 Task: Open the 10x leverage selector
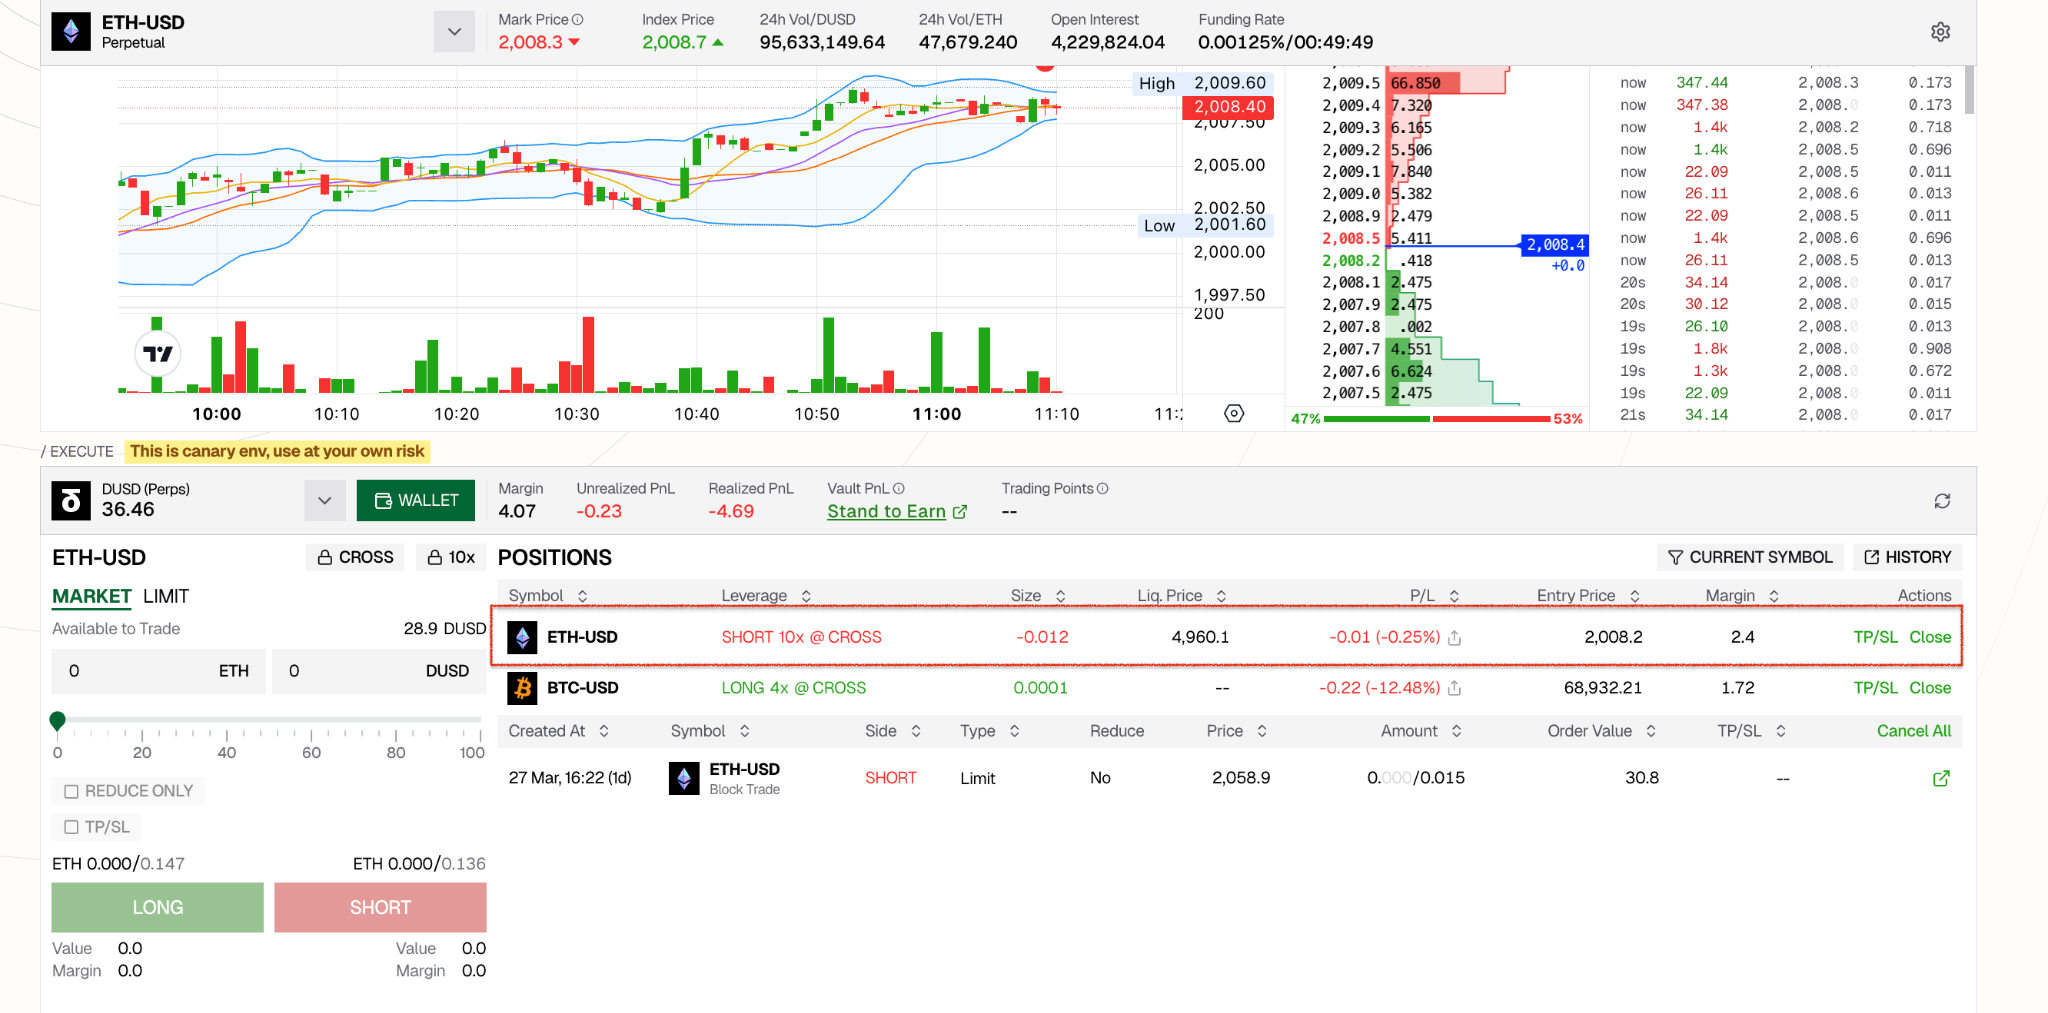point(451,557)
